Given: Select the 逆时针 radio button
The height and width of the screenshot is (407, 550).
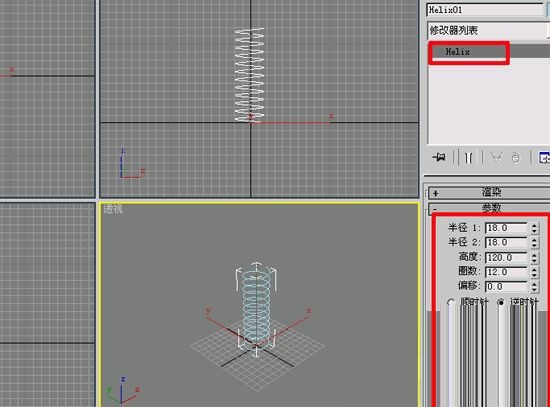Looking at the screenshot, I should [x=501, y=302].
